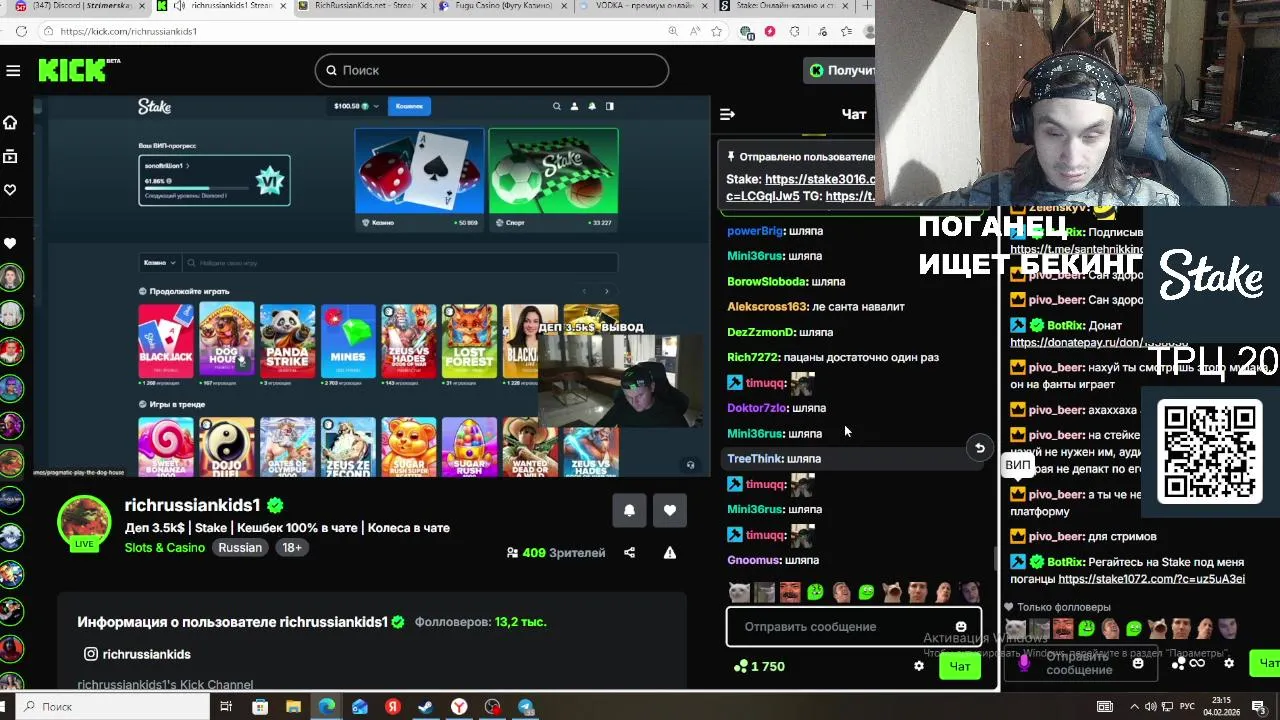The width and height of the screenshot is (1280, 720).
Task: Switch to Stake online casino tab
Action: (785, 6)
